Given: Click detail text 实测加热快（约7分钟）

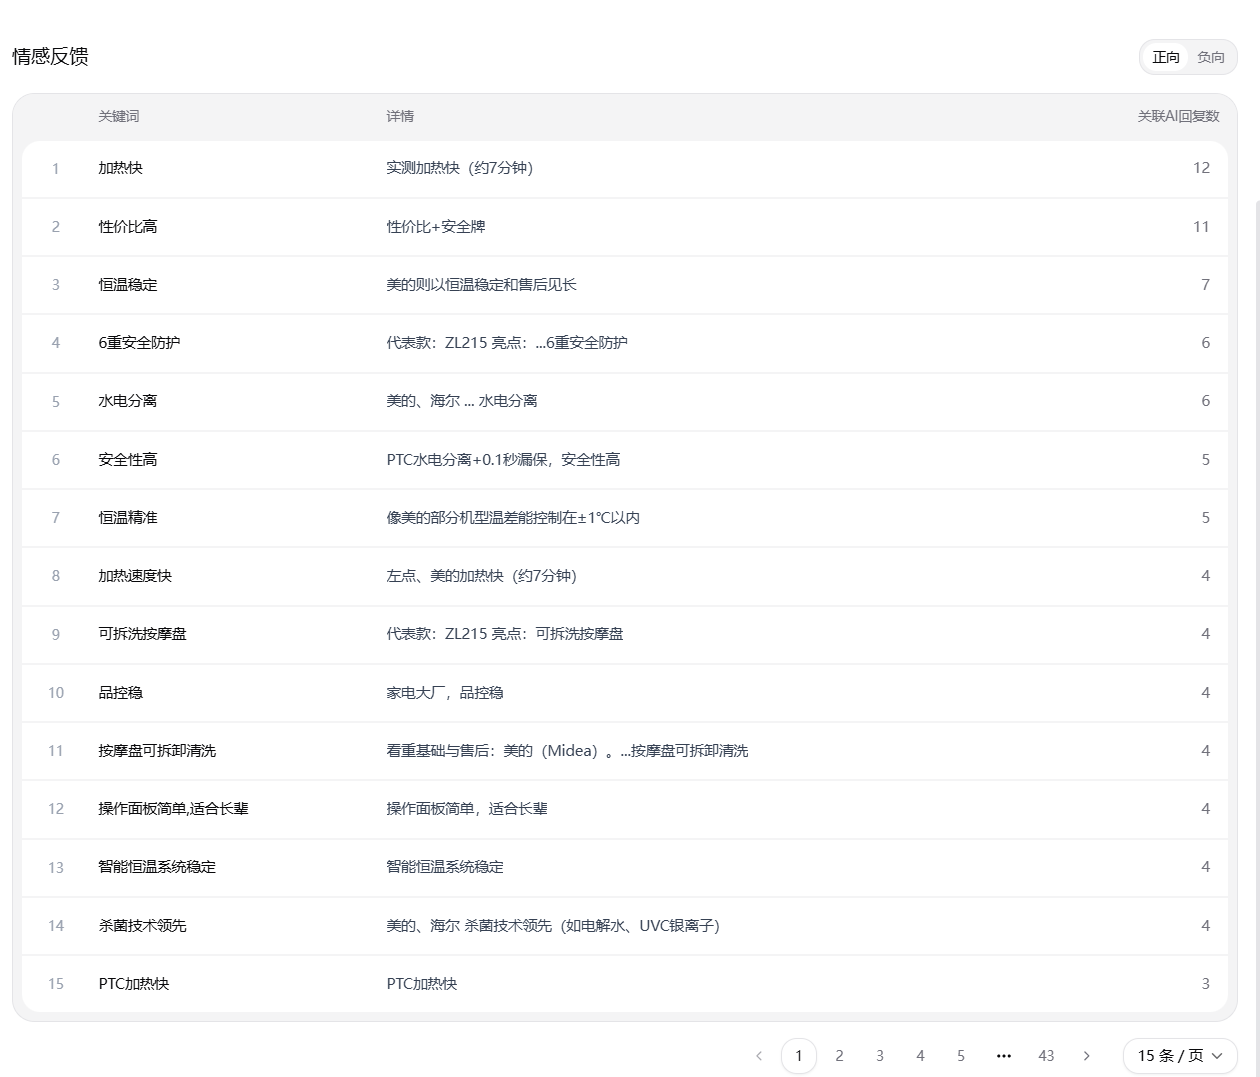Looking at the screenshot, I should [x=460, y=168].
